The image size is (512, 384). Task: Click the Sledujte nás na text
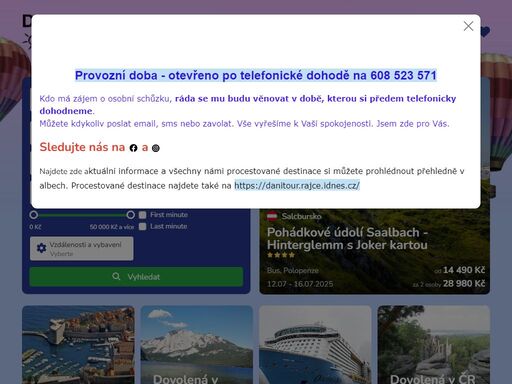(82, 147)
